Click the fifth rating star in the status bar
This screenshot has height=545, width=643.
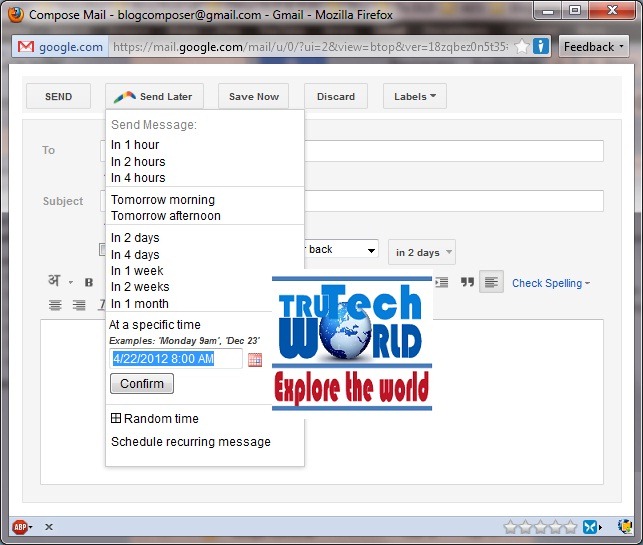tap(570, 527)
